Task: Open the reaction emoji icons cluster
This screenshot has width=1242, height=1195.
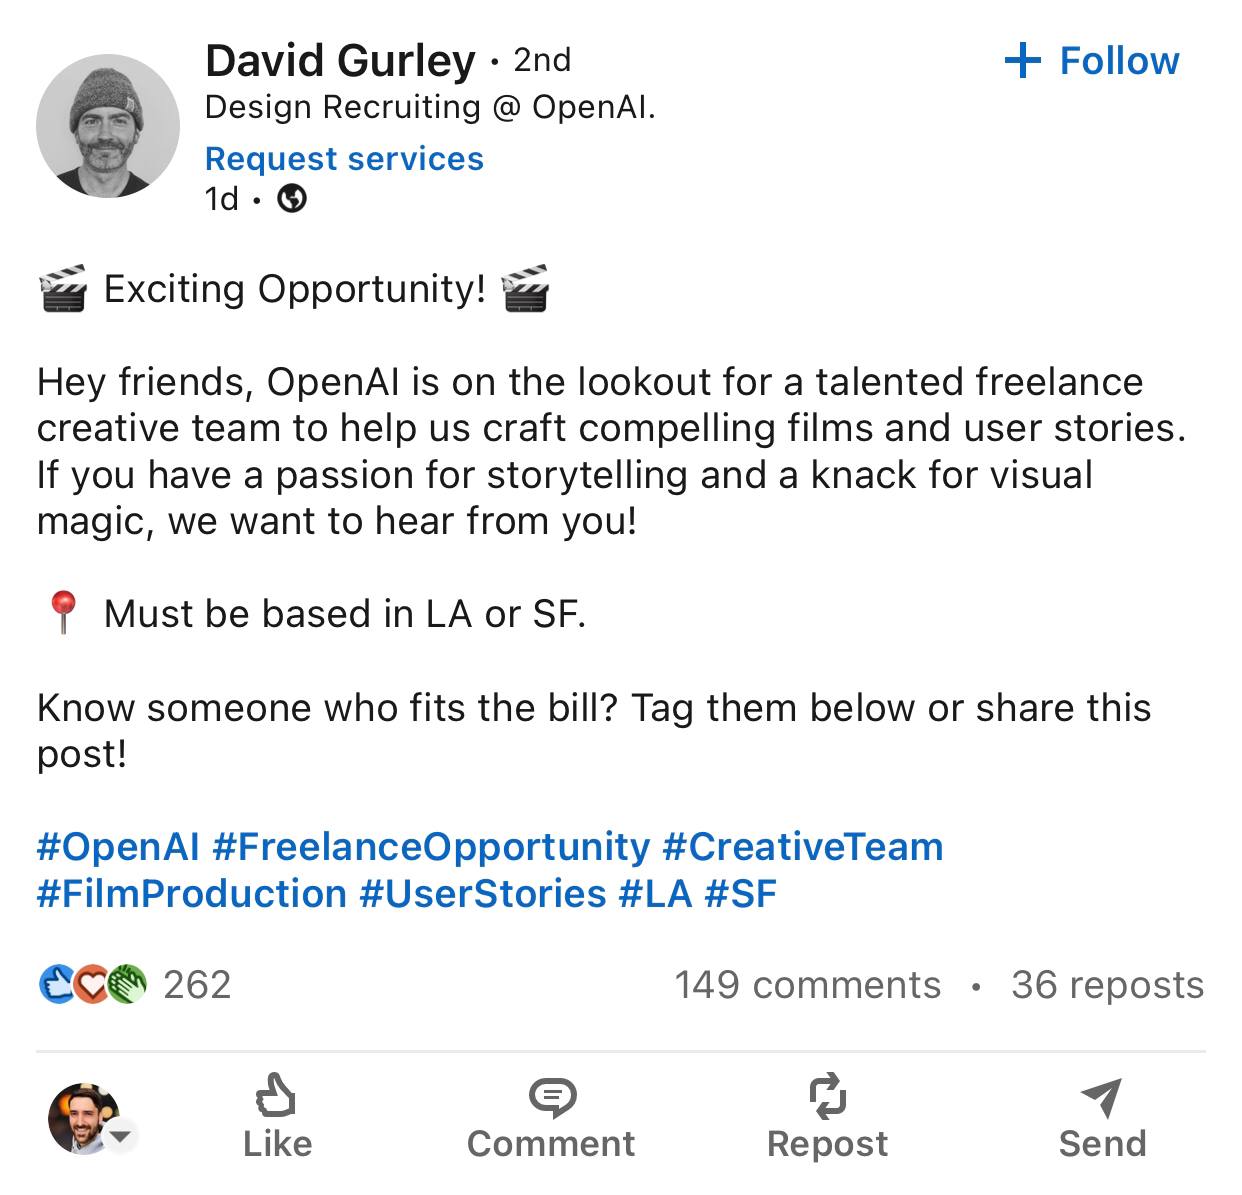Action: point(92,985)
